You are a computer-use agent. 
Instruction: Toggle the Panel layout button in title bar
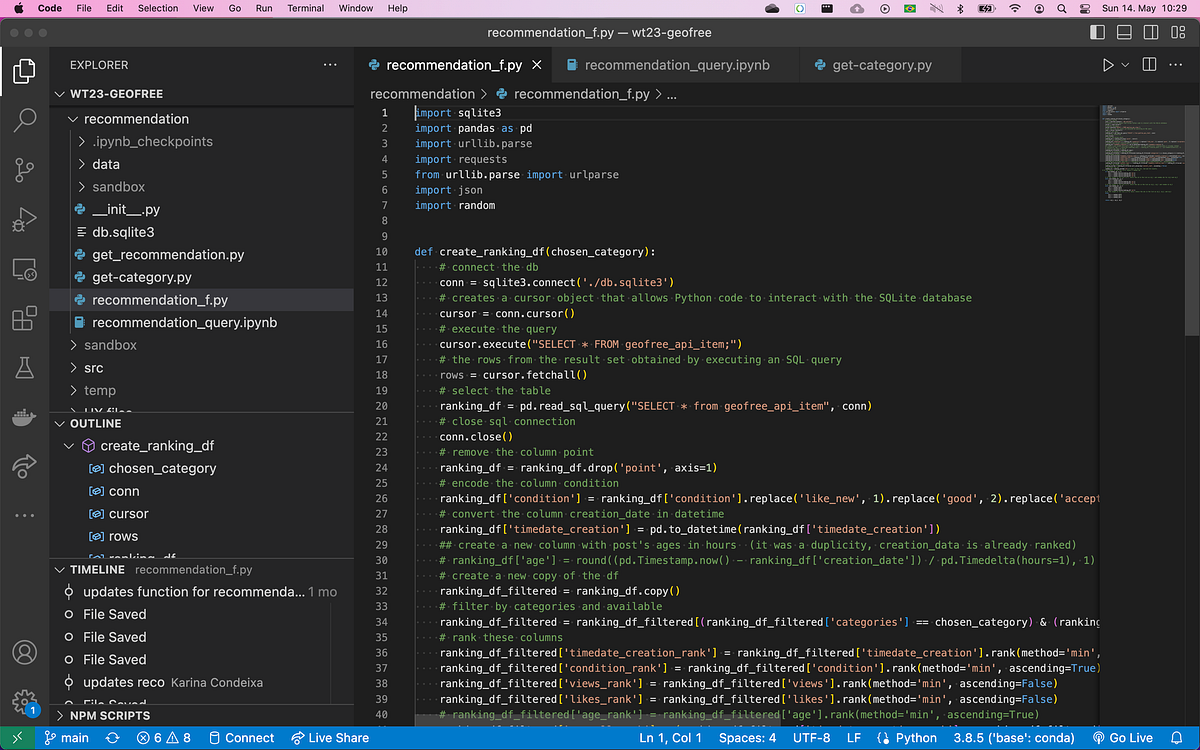coord(1124,33)
